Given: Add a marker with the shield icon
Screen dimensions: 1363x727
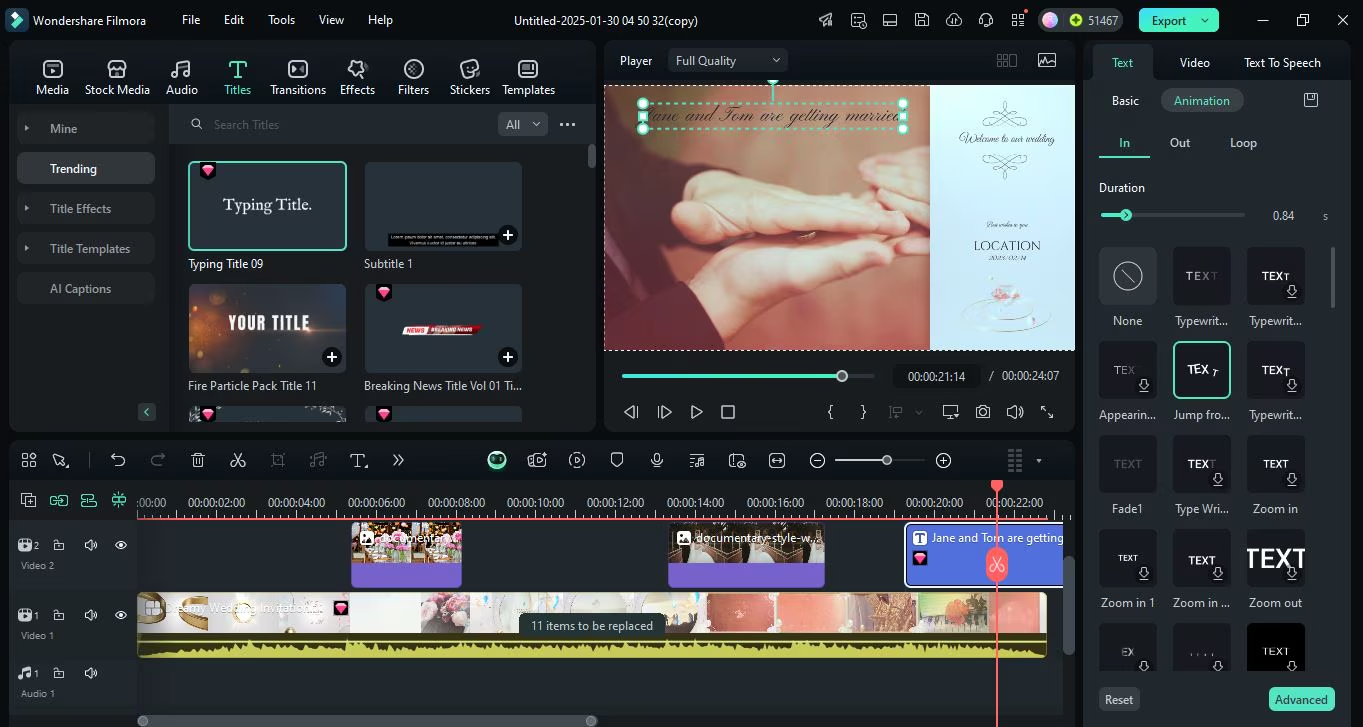Looking at the screenshot, I should 617,460.
